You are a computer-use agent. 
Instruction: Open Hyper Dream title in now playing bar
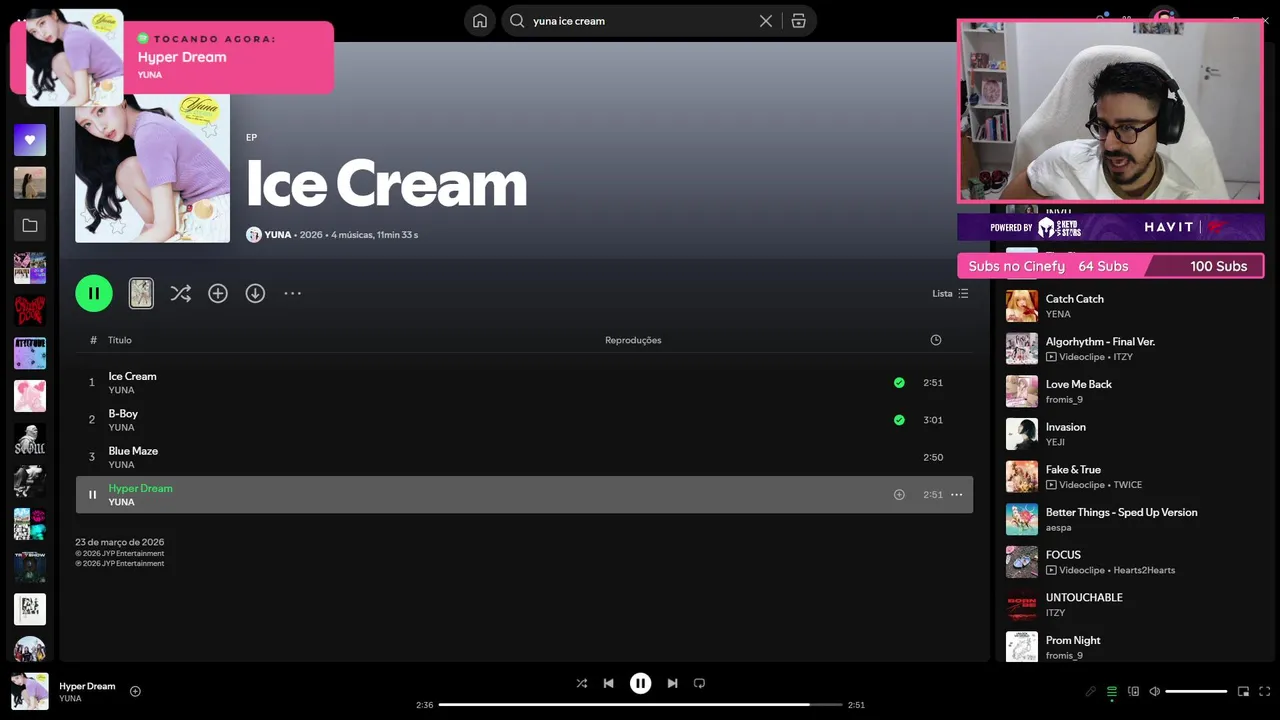click(x=87, y=686)
